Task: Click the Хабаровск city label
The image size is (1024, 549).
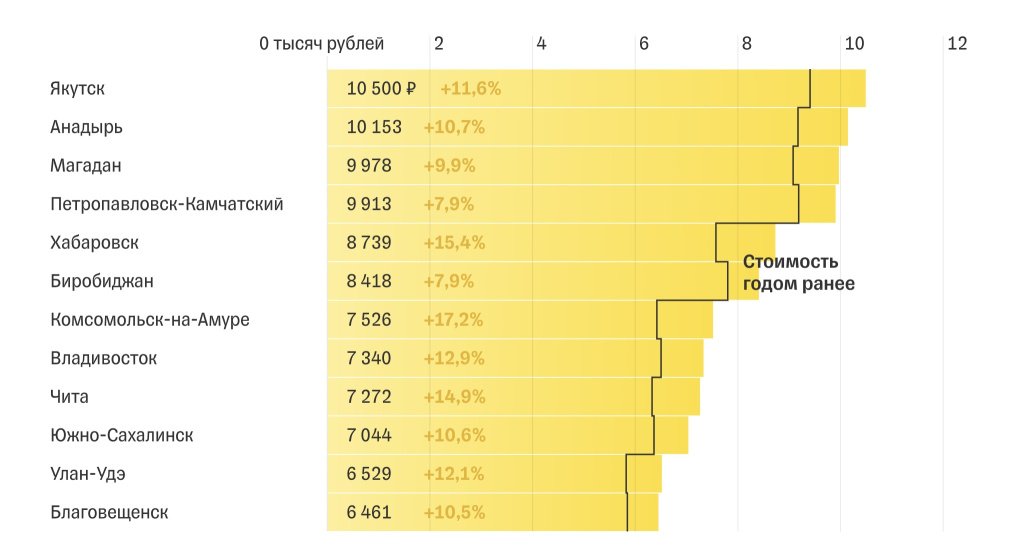Action: coord(94,243)
